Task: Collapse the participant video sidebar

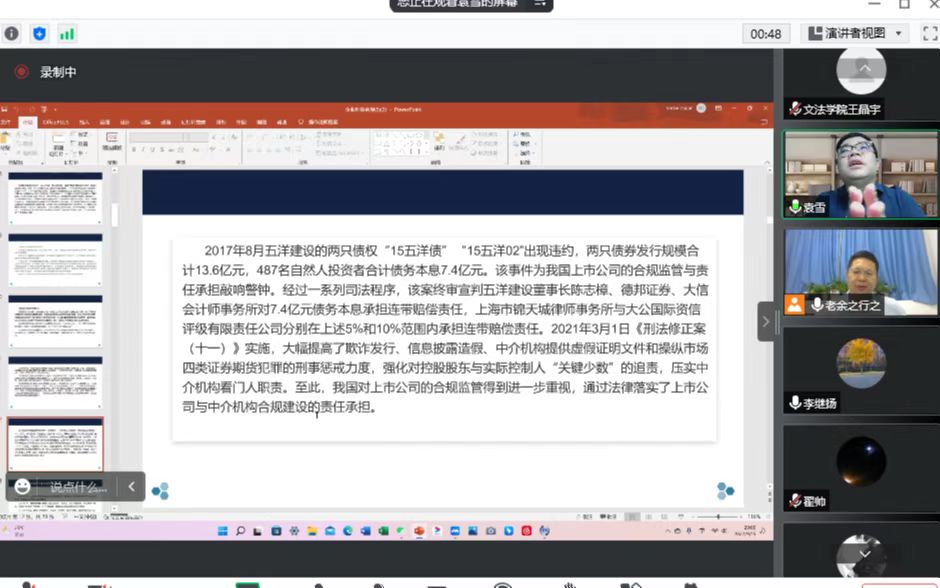Action: 766,321
